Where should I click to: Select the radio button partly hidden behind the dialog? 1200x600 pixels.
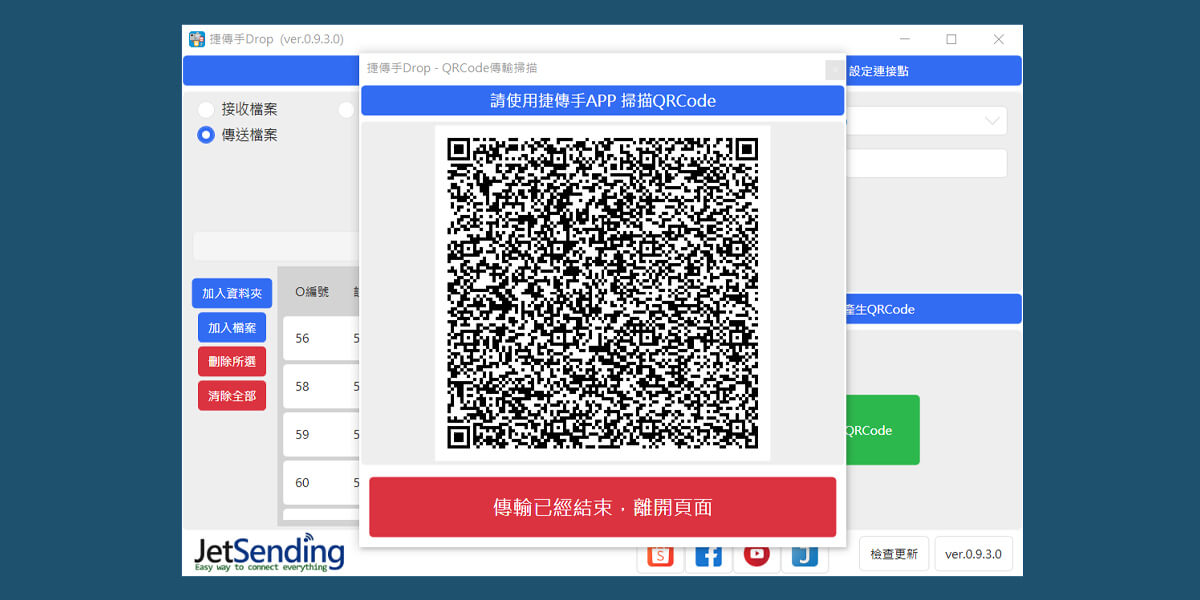coord(347,109)
